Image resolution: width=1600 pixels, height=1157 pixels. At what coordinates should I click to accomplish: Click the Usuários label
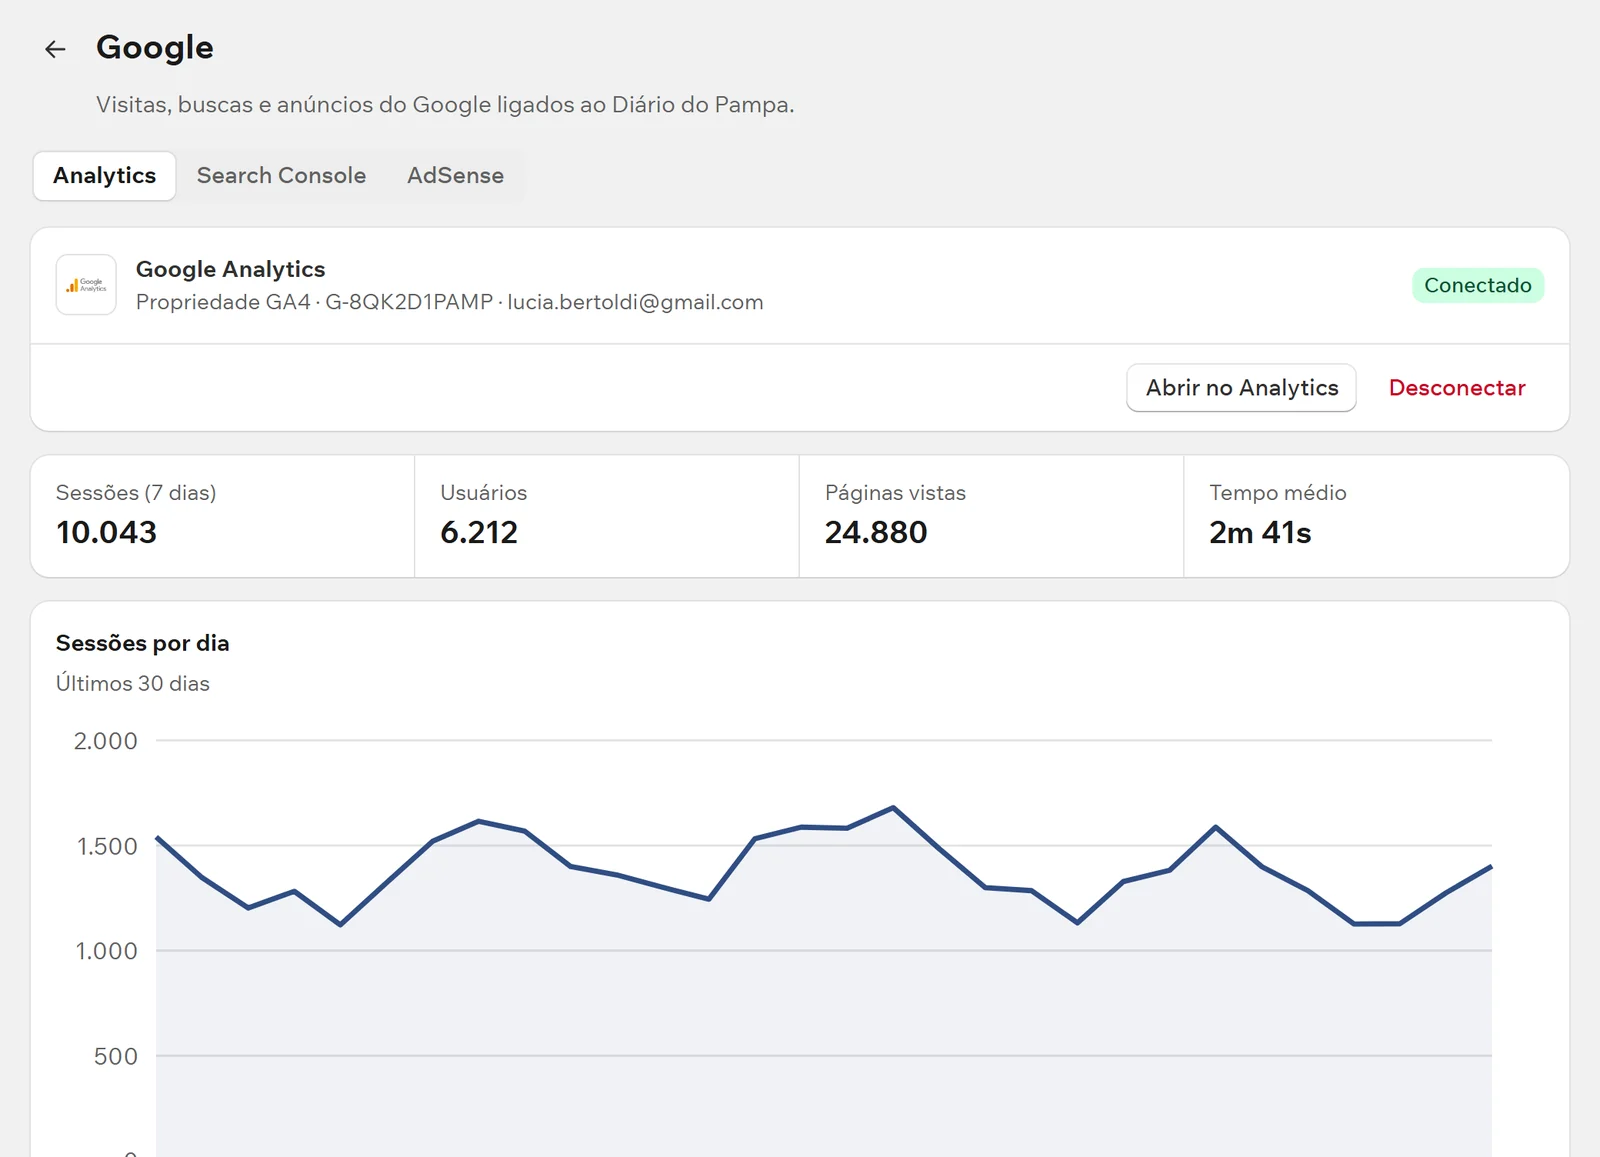click(x=484, y=493)
